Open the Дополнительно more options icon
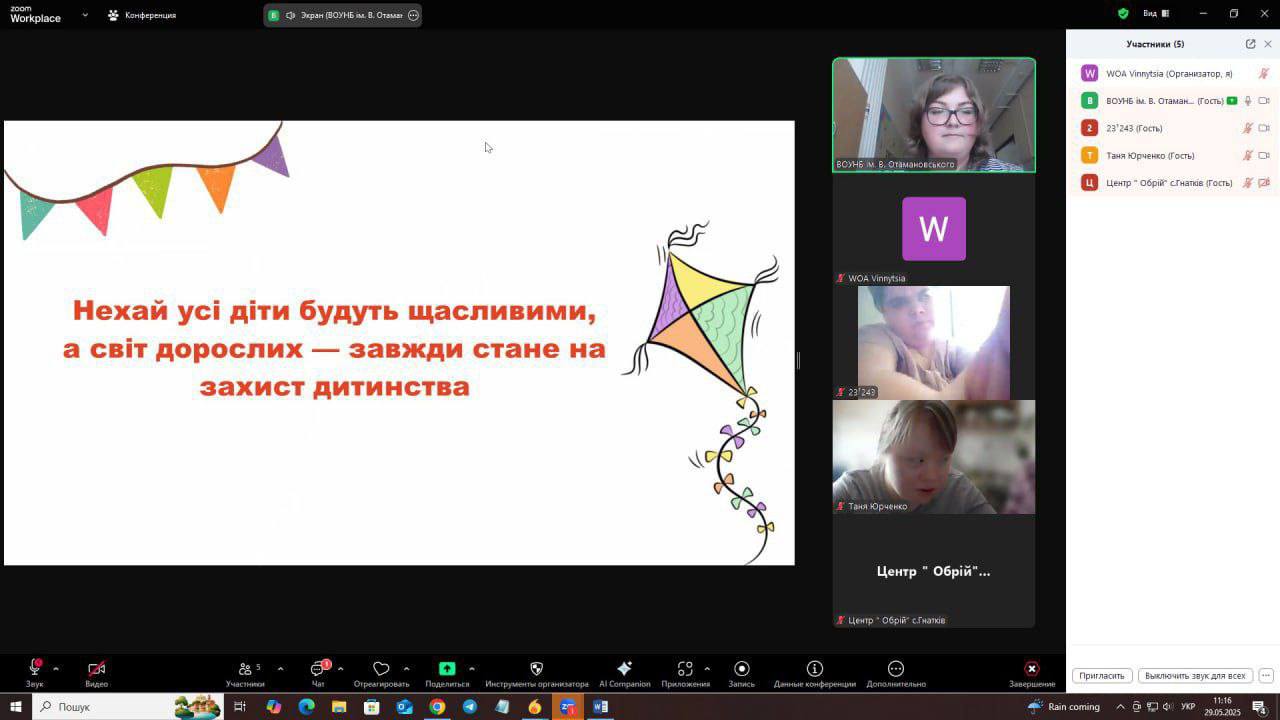The width and height of the screenshot is (1280, 720). point(896,668)
